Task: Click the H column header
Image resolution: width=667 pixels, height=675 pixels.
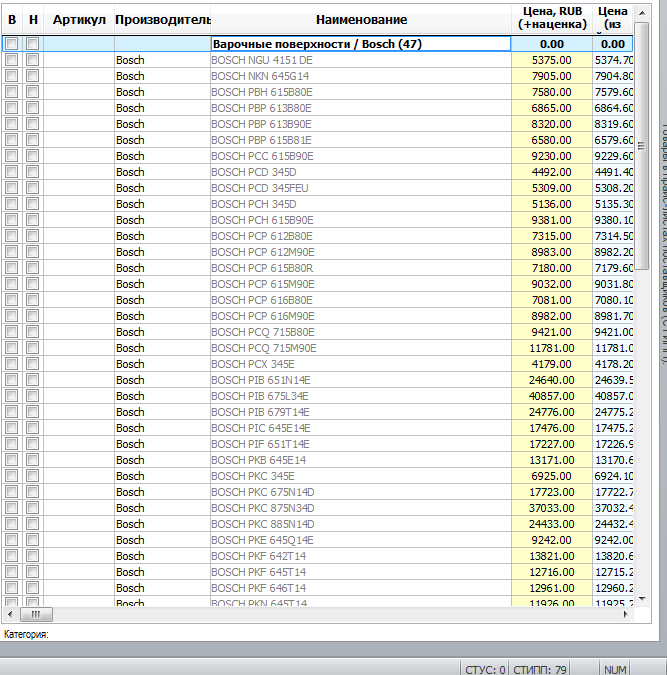Action: coord(33,19)
